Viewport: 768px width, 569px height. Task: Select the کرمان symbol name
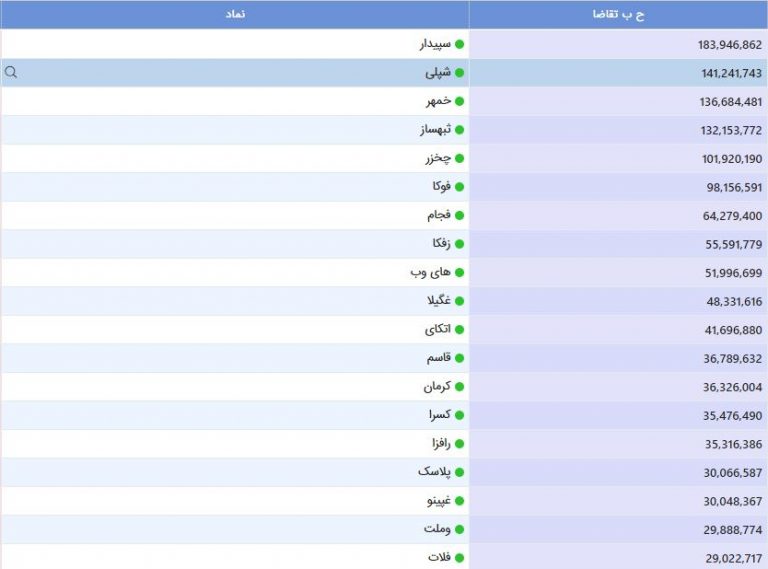(x=437, y=386)
